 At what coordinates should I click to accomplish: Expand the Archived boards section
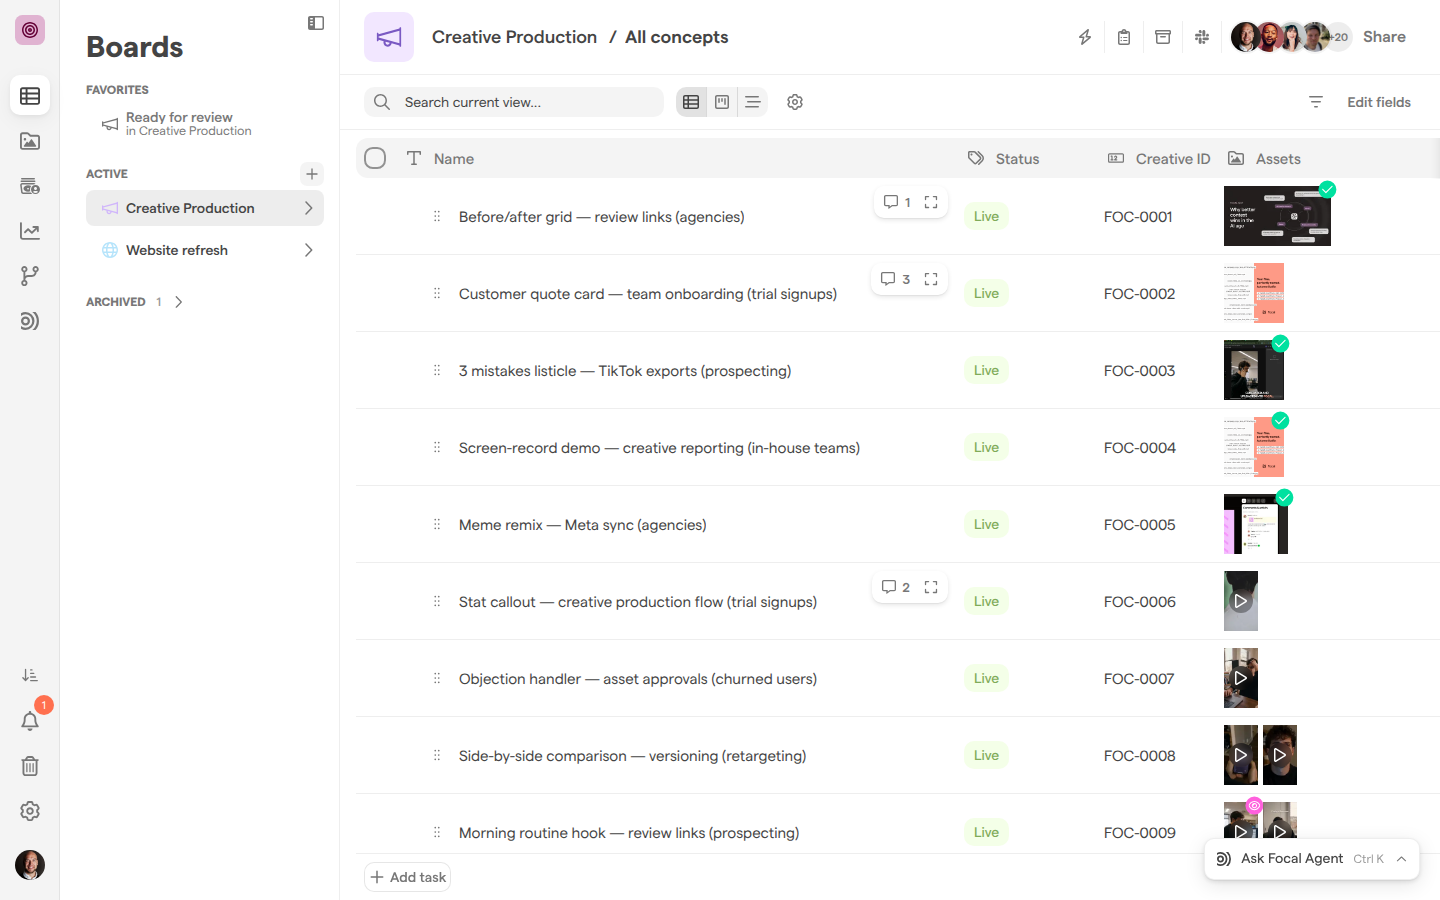point(179,302)
